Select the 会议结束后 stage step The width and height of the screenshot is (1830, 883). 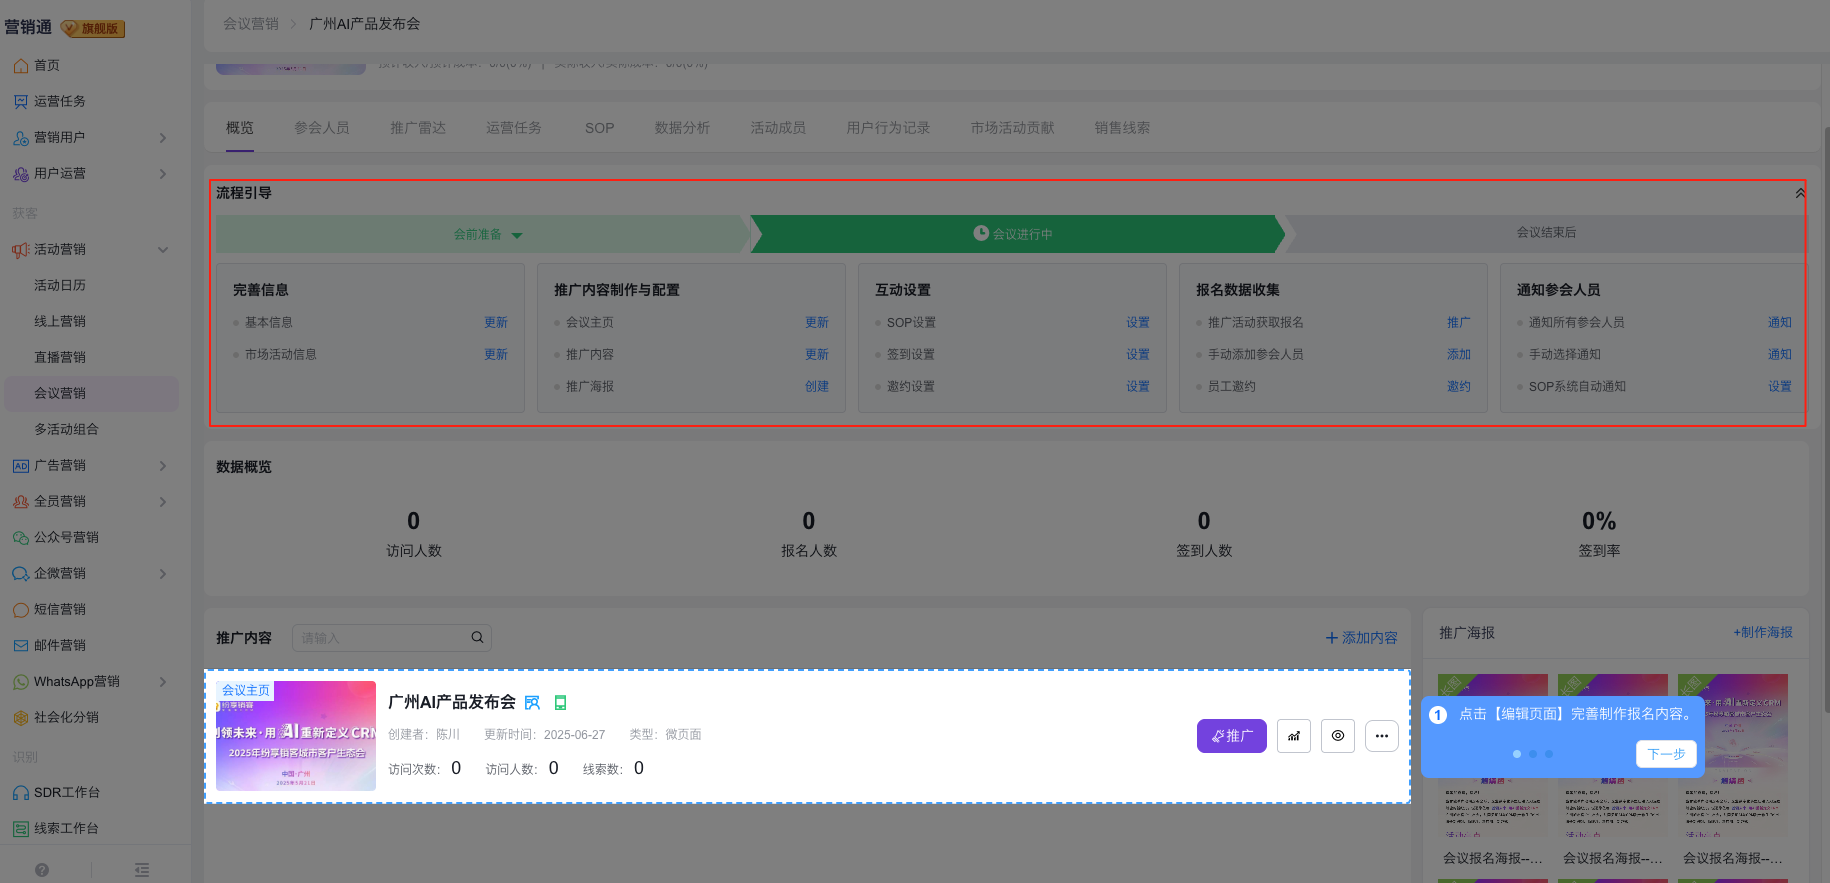[x=1546, y=233]
